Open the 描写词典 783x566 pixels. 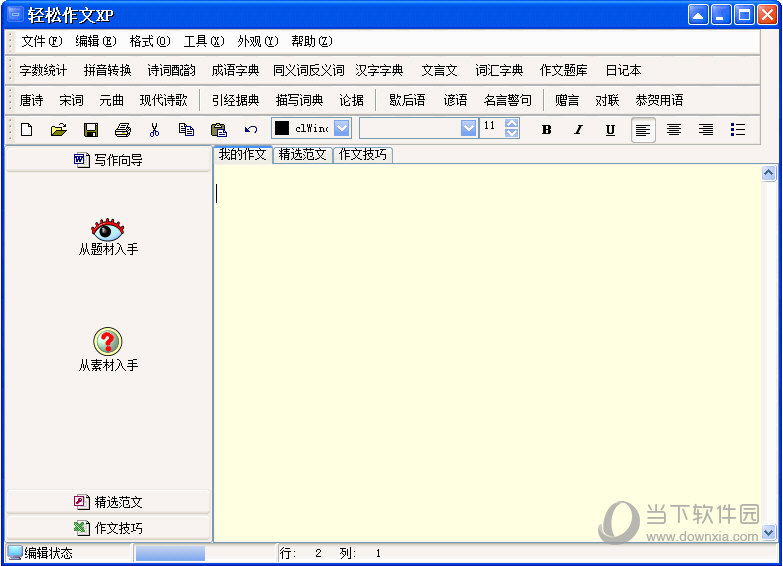click(x=299, y=100)
